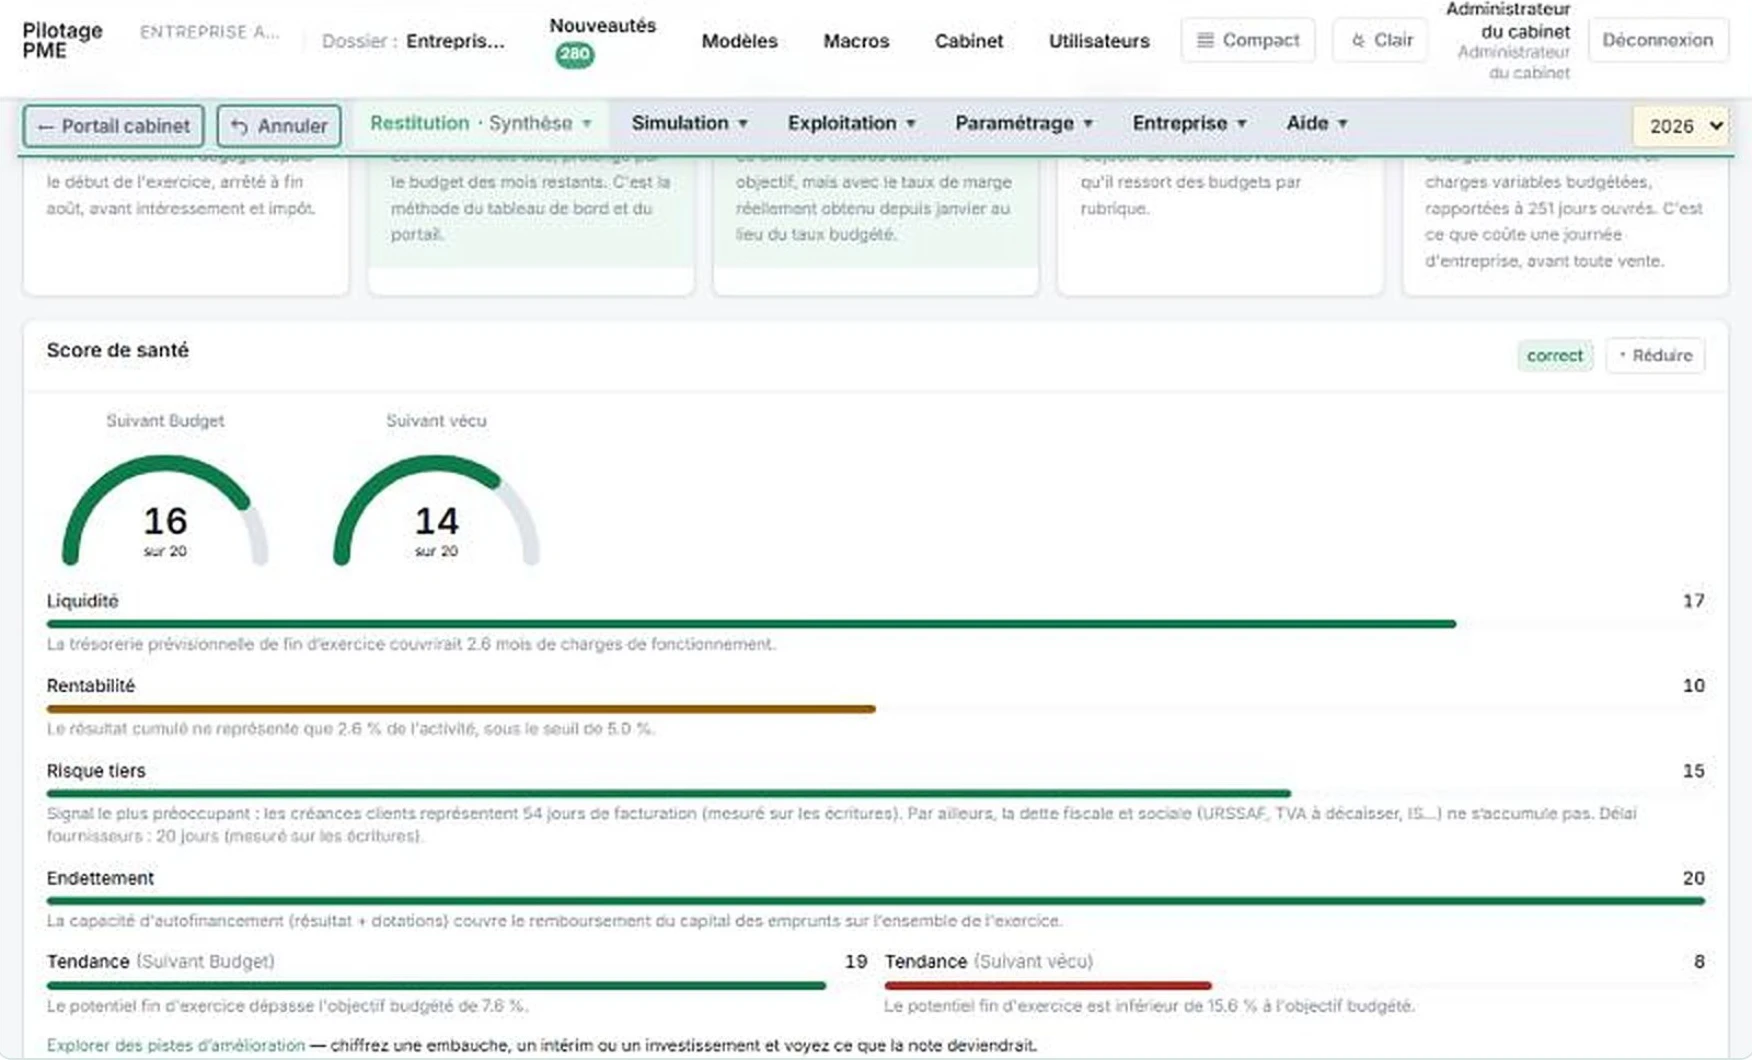Image resolution: width=1752 pixels, height=1060 pixels.
Task: Click the Risque tiers progress bar
Action: 875,793
